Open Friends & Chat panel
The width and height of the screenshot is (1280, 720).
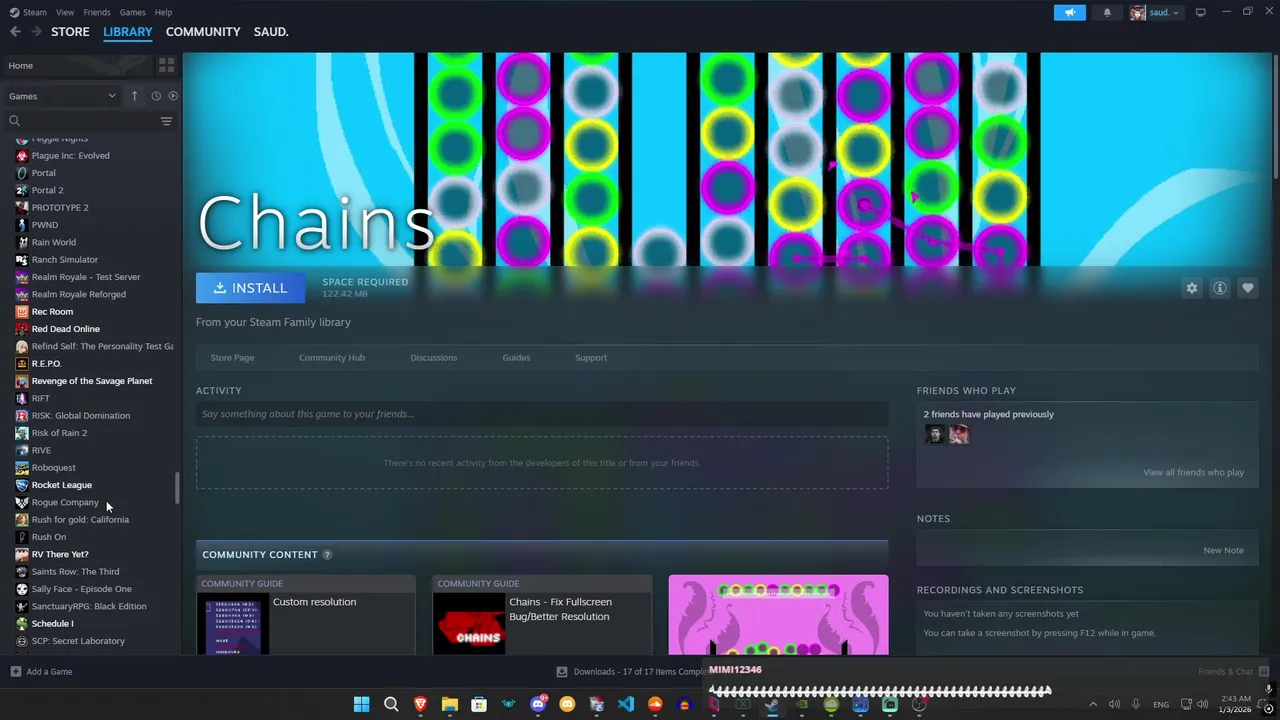[x=1233, y=672]
